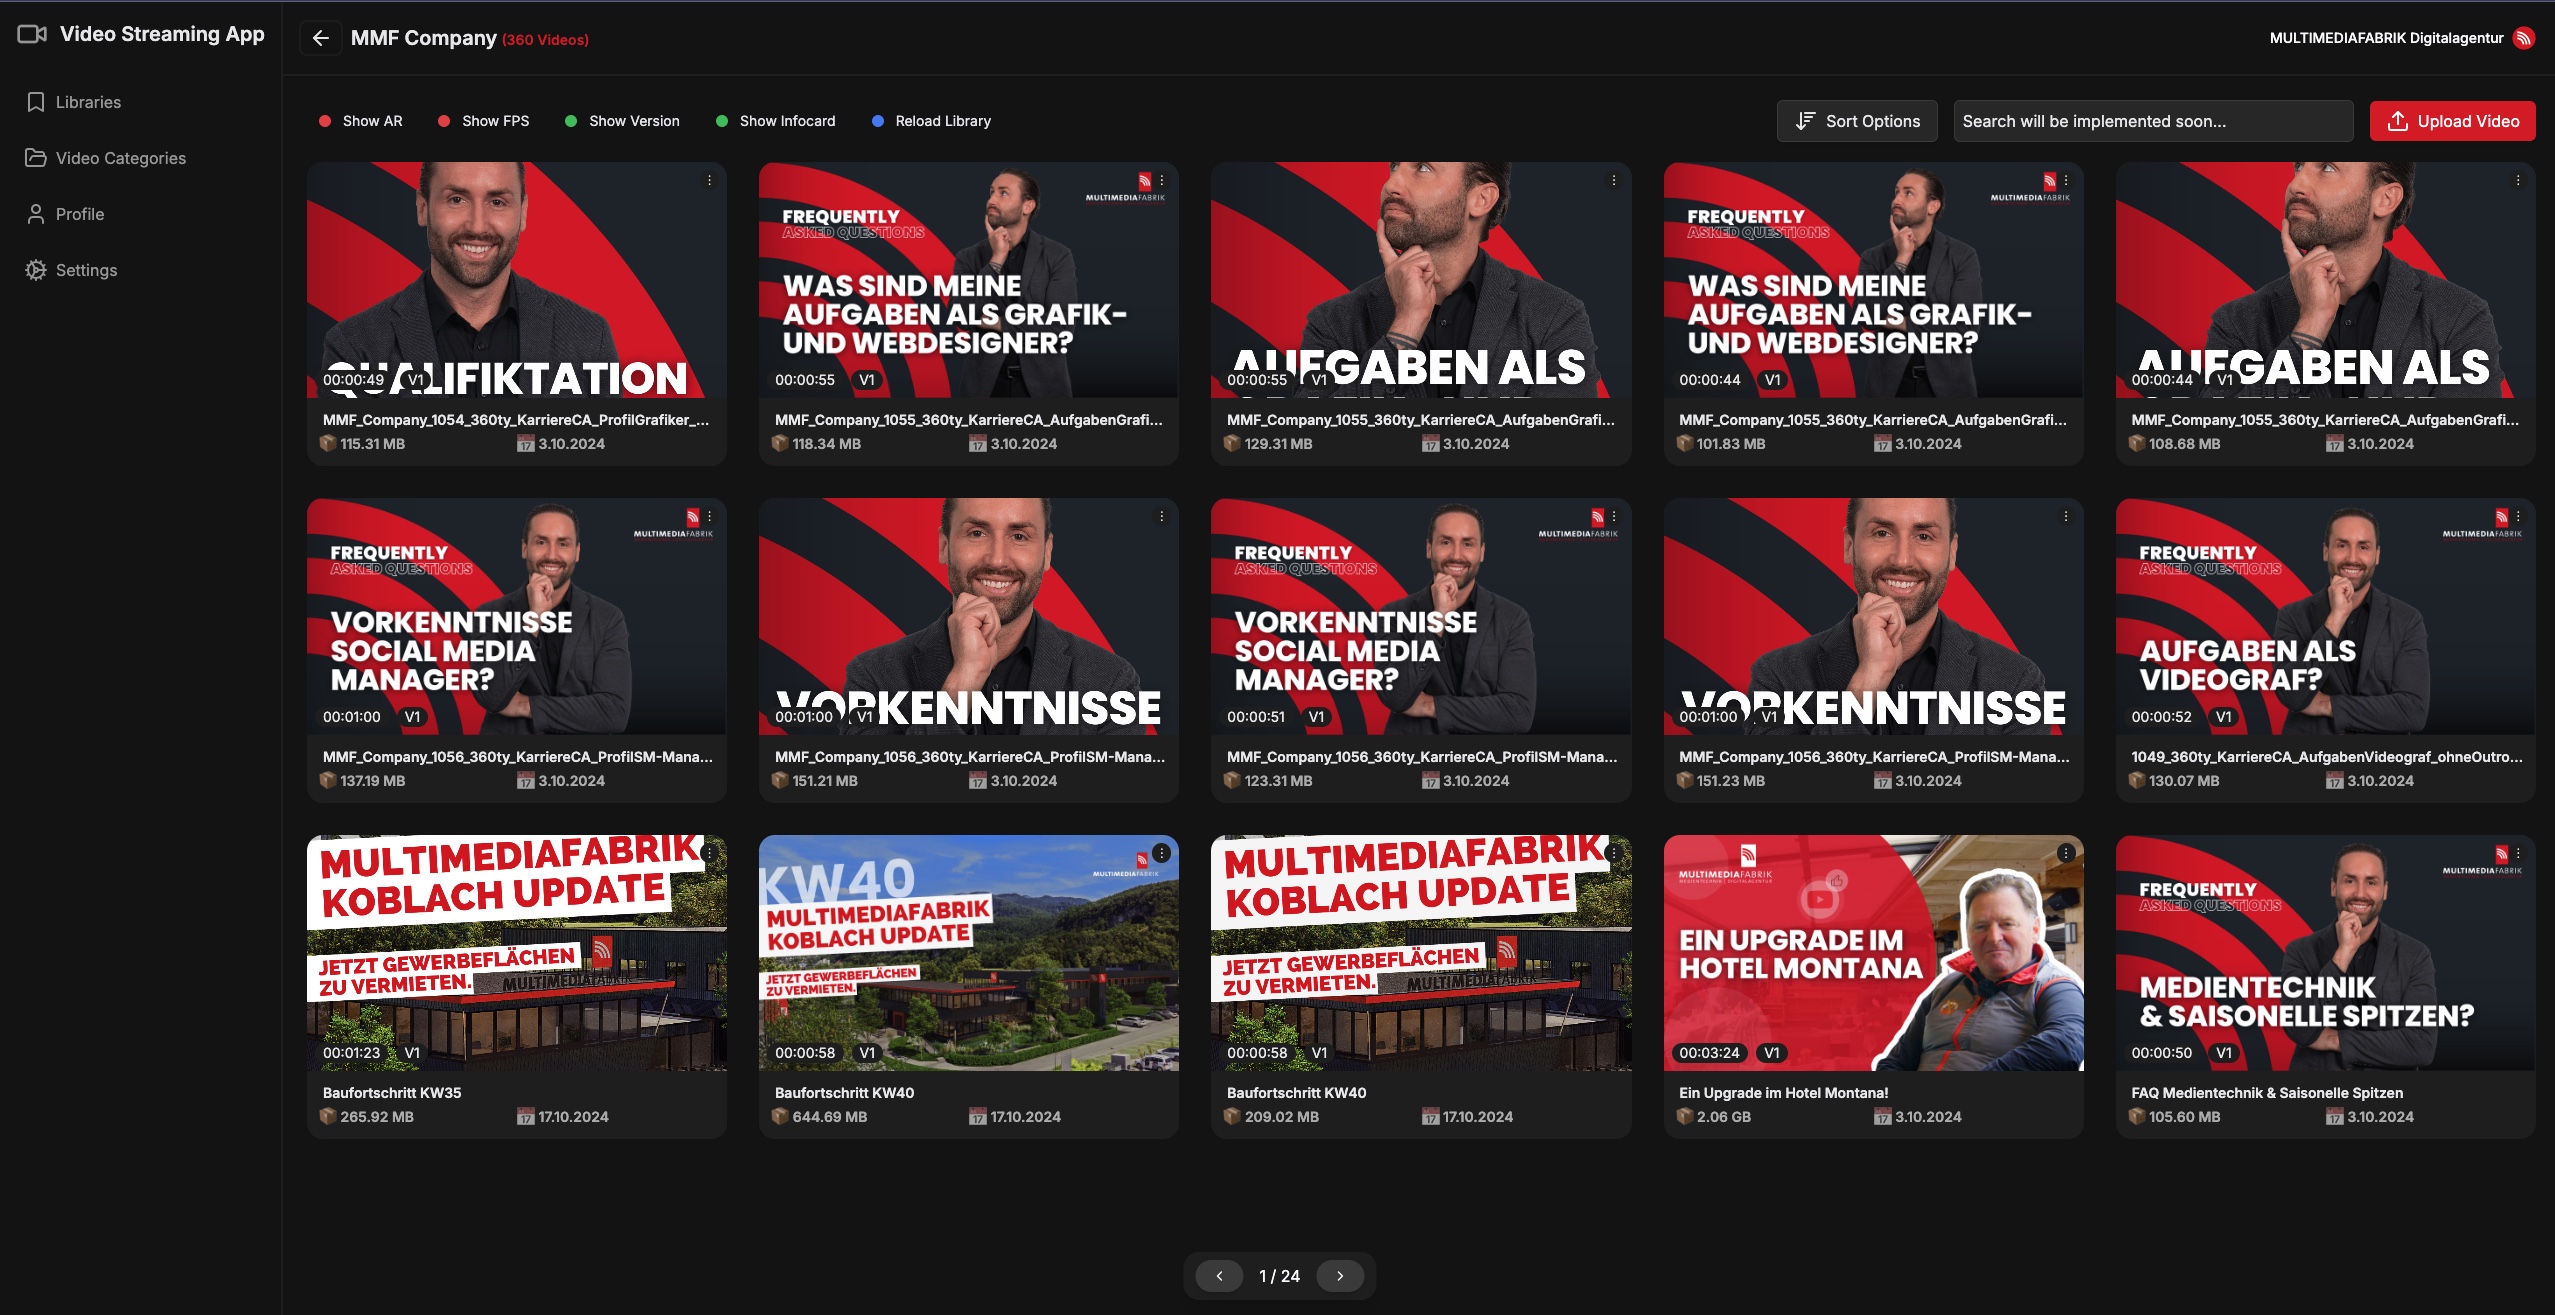Open three-dot menu on 115.31 MB video card
This screenshot has height=1315, width=2555.
(709, 181)
